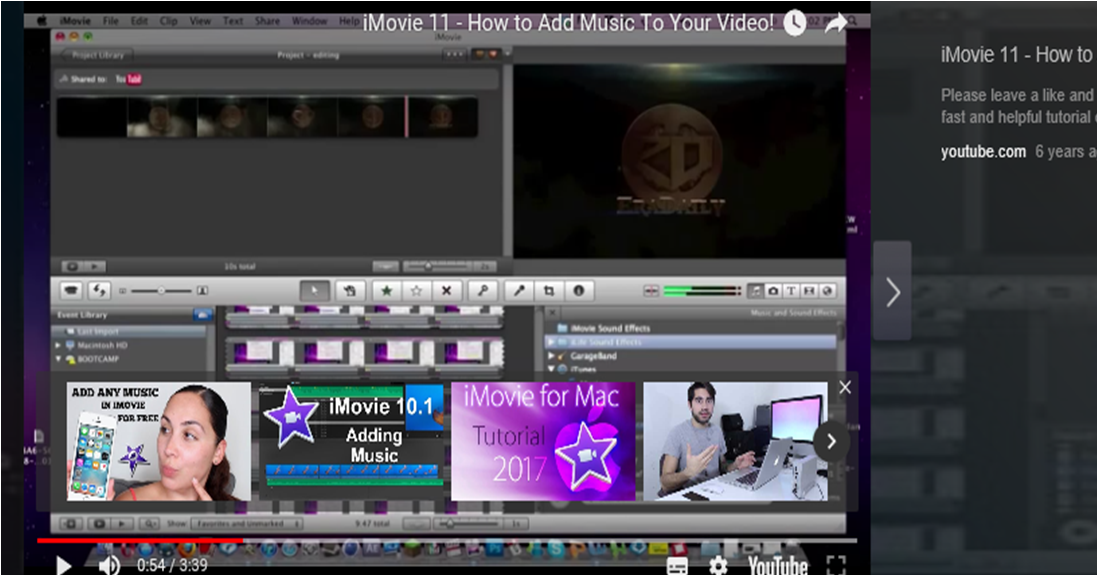Click the youtube.com source link
The image size is (1097, 576).
[x=983, y=152]
